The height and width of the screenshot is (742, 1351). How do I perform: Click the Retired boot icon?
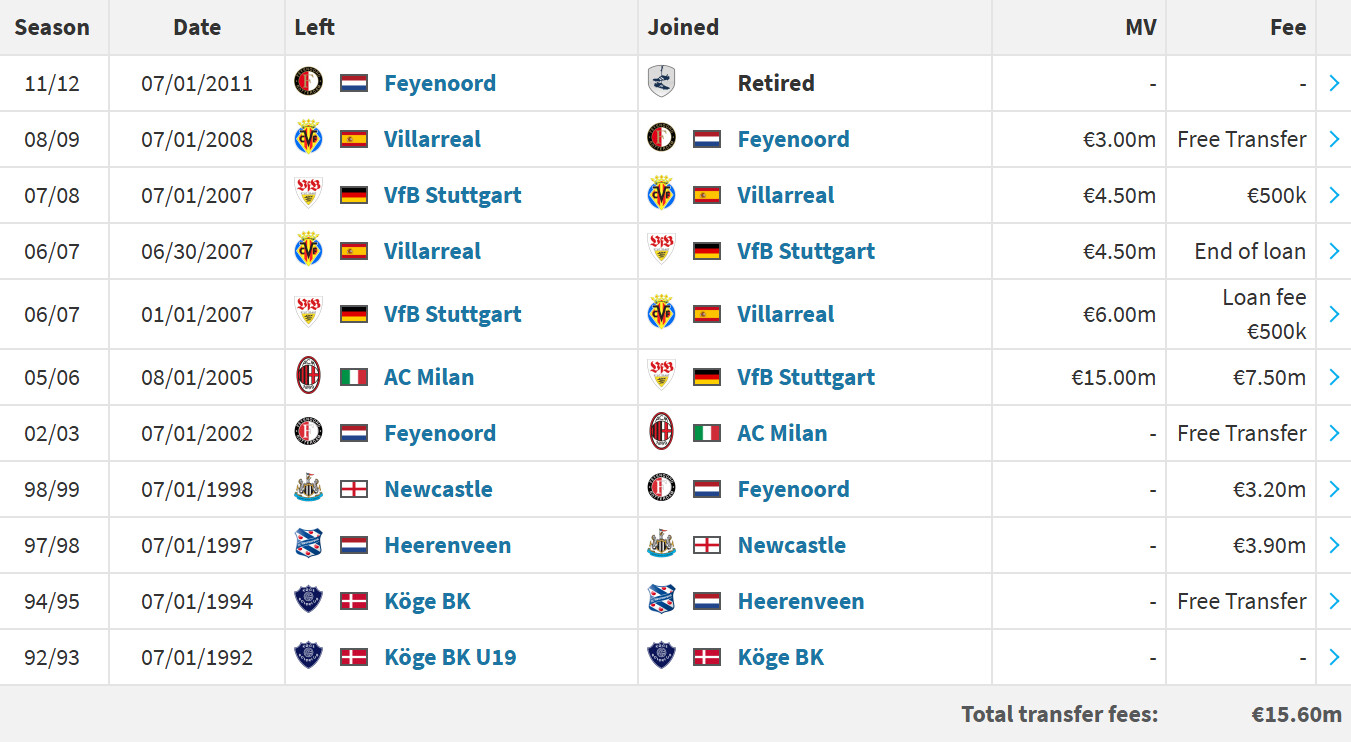tap(661, 82)
